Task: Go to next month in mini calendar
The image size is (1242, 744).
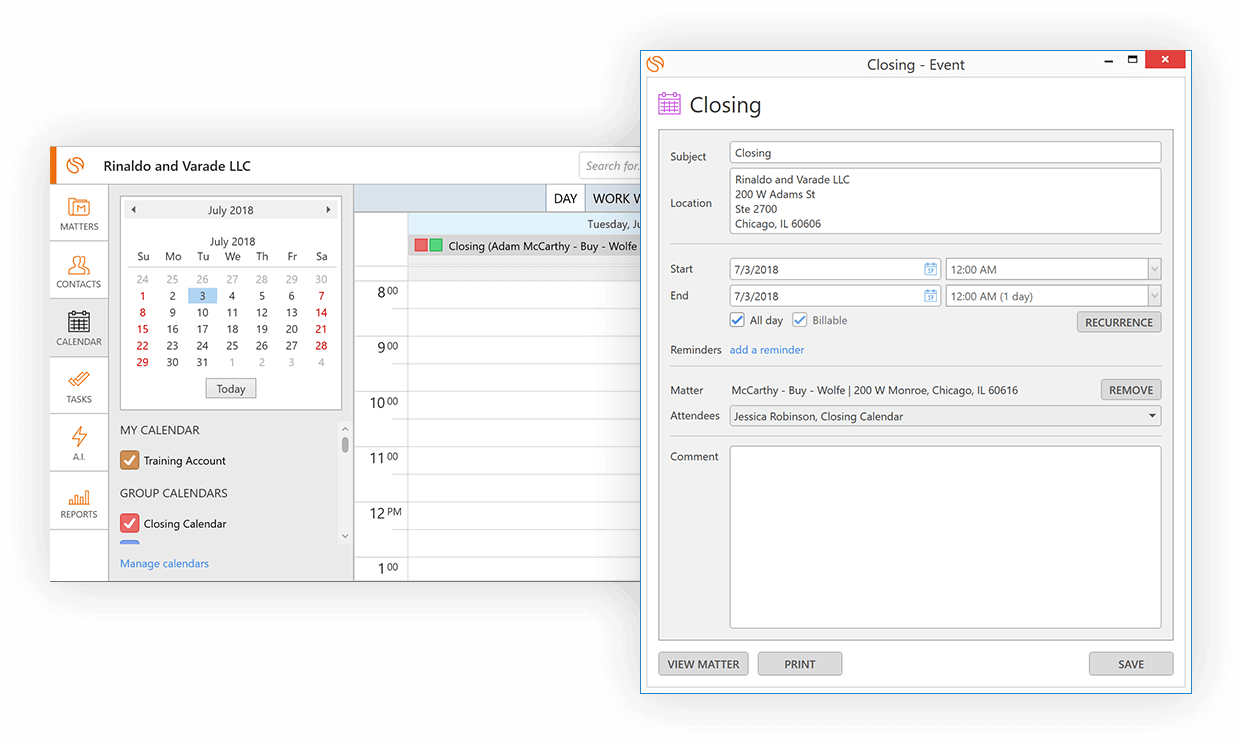Action: tap(328, 210)
